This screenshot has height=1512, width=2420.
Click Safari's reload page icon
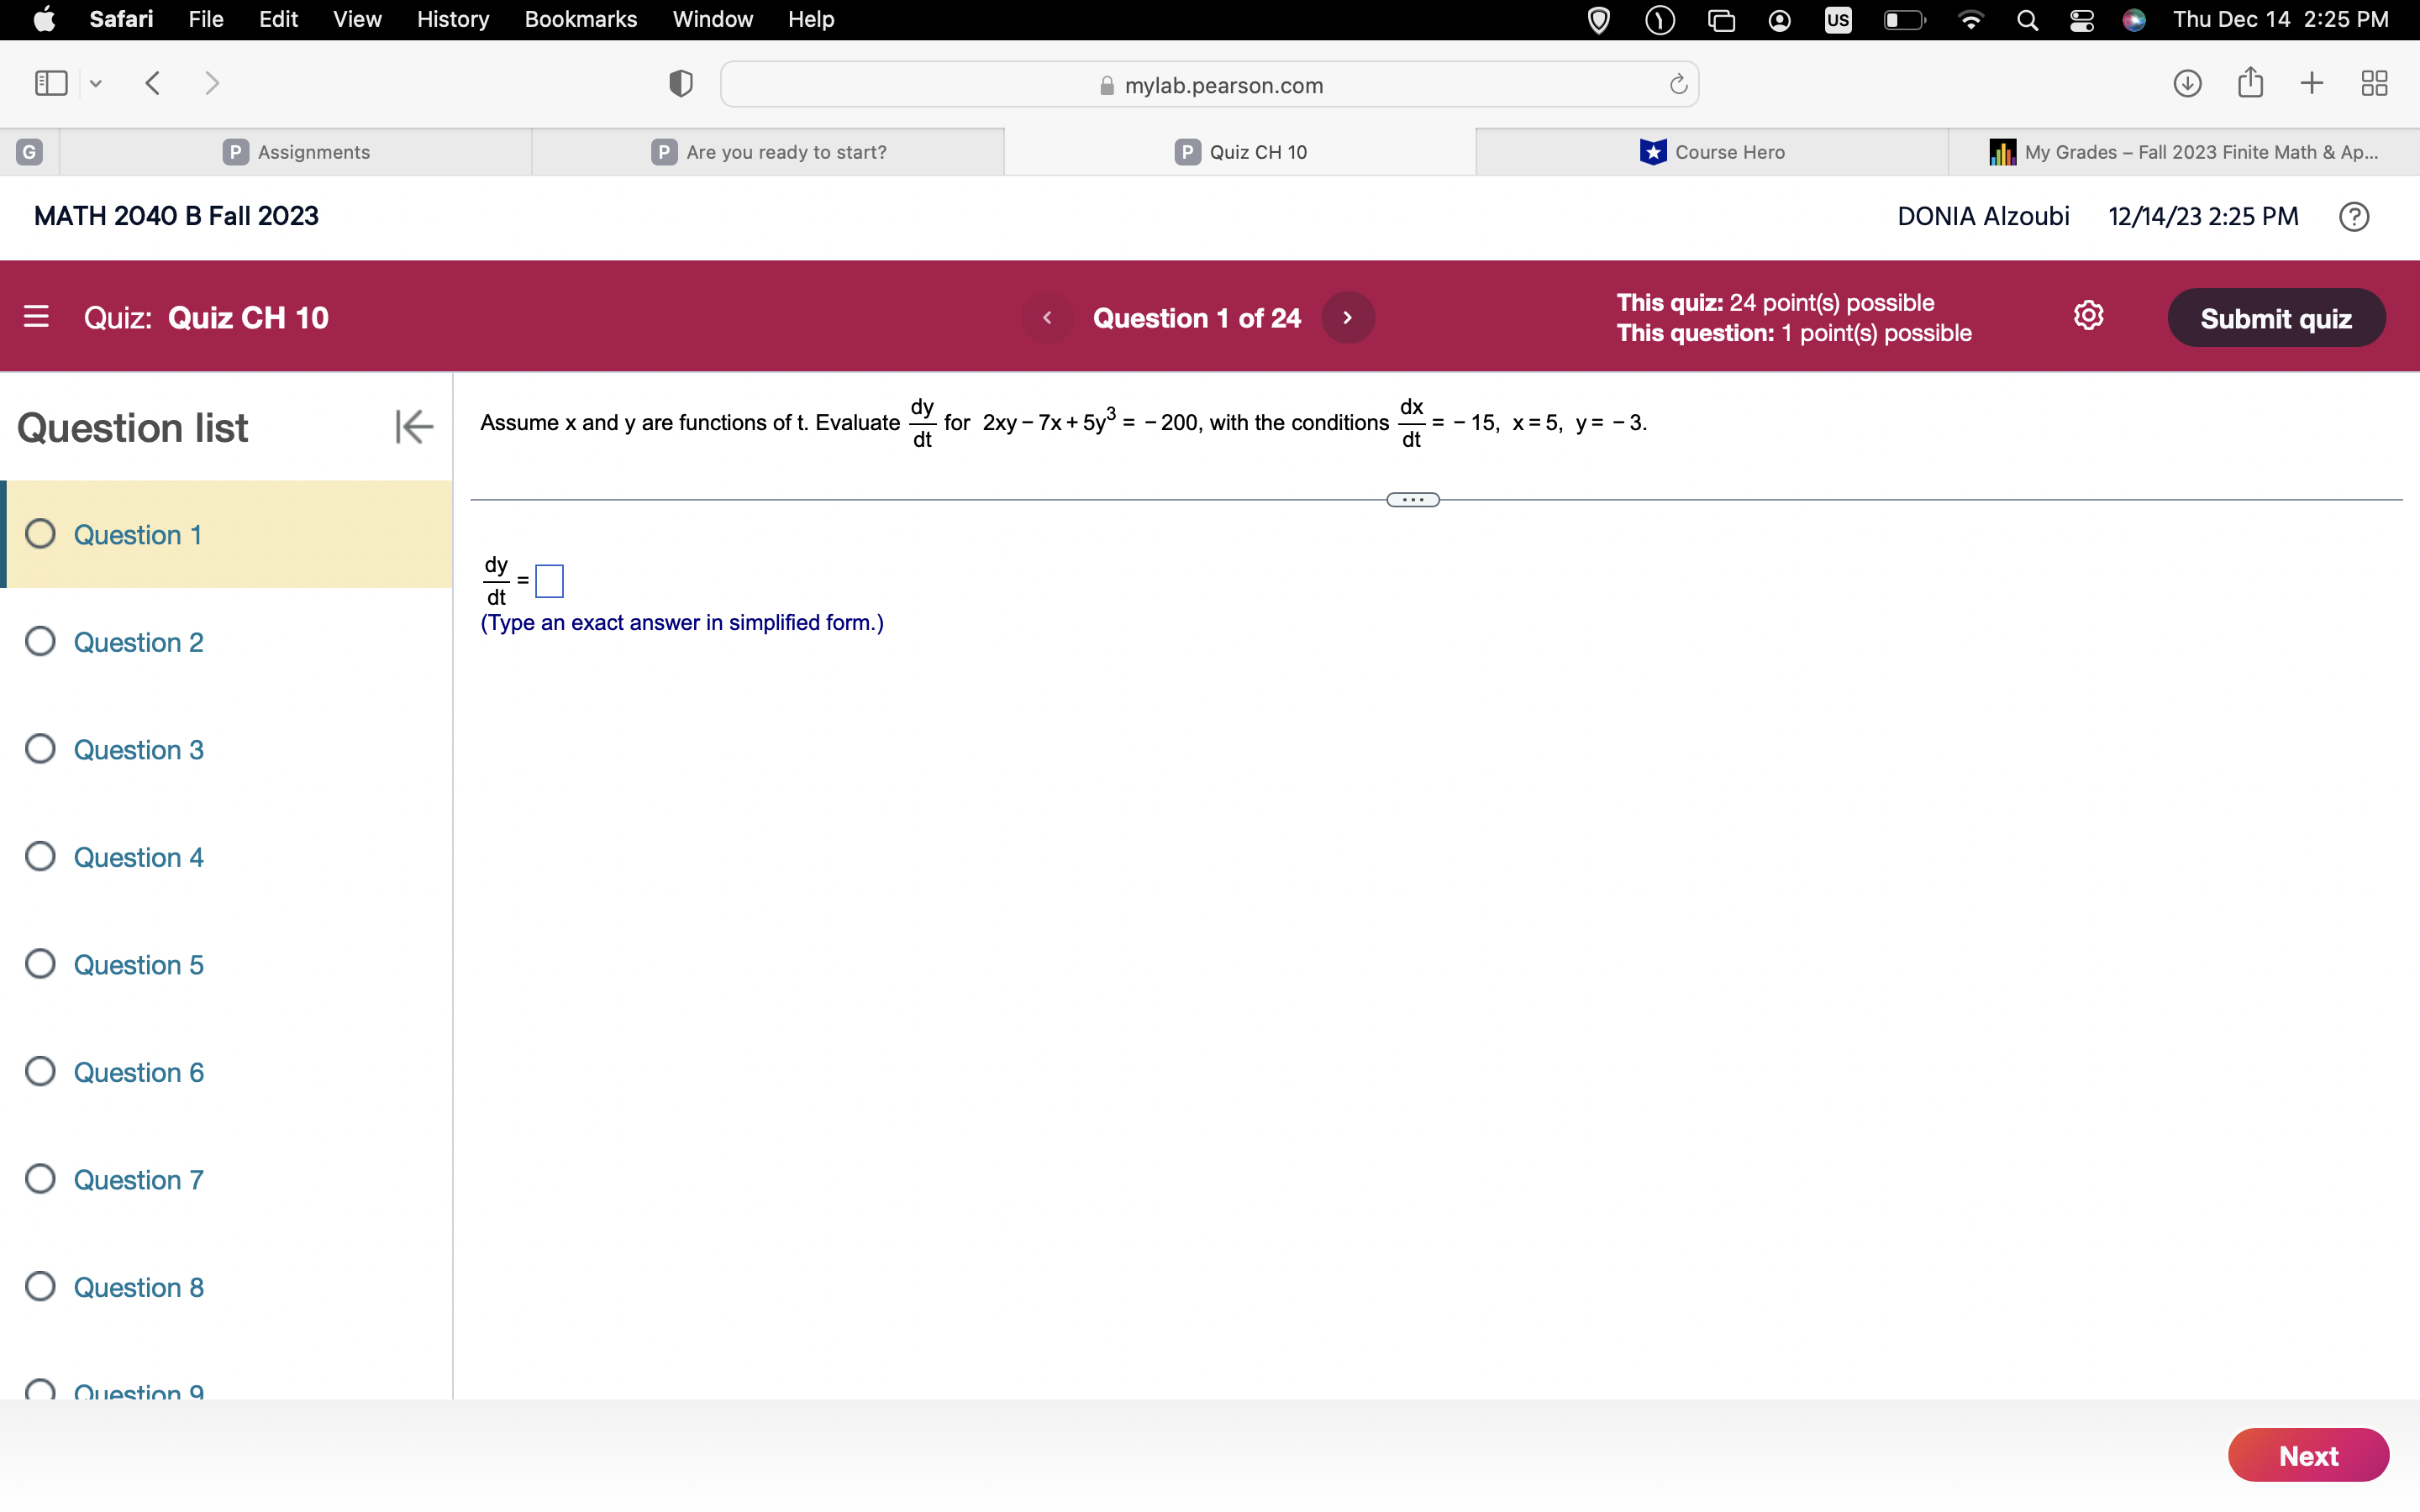1678,85
